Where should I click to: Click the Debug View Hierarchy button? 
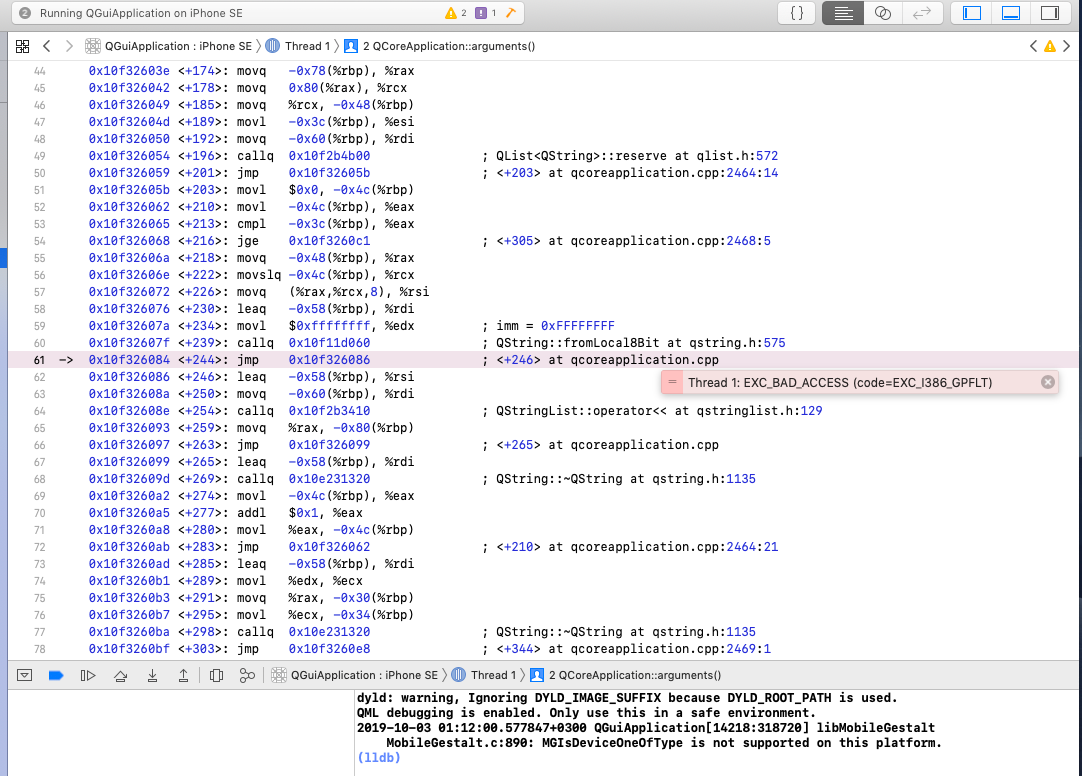click(x=217, y=675)
